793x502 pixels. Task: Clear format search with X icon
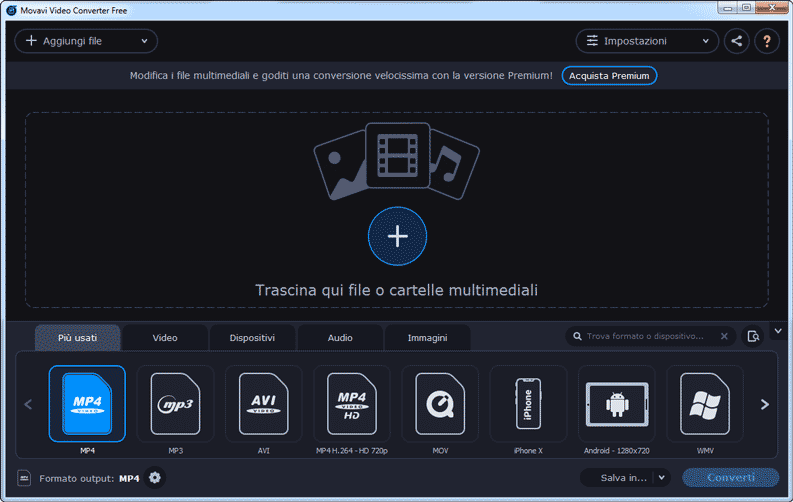coord(724,336)
